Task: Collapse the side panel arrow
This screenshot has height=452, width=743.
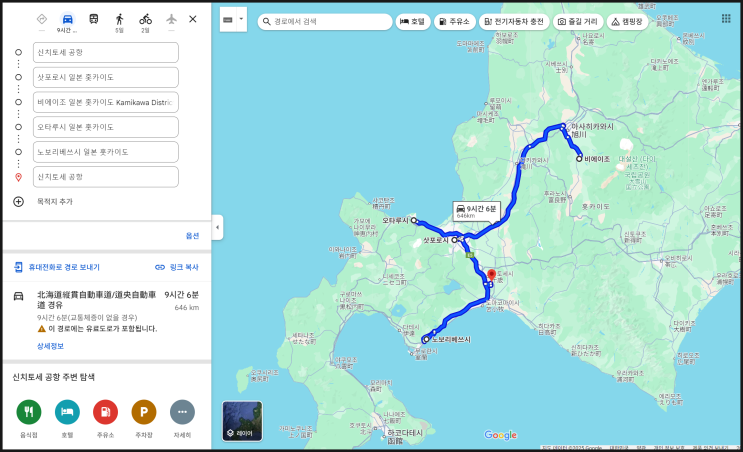Action: point(217,227)
